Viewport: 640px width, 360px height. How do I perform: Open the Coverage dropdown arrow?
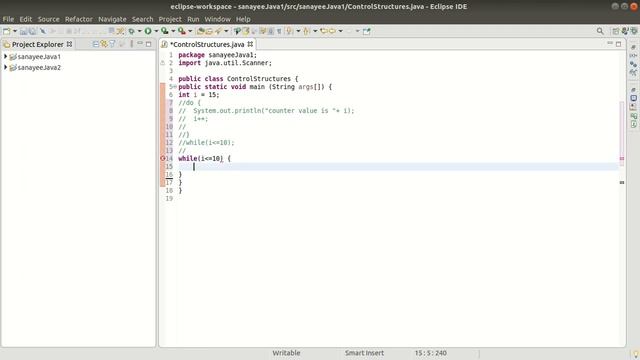point(173,31)
